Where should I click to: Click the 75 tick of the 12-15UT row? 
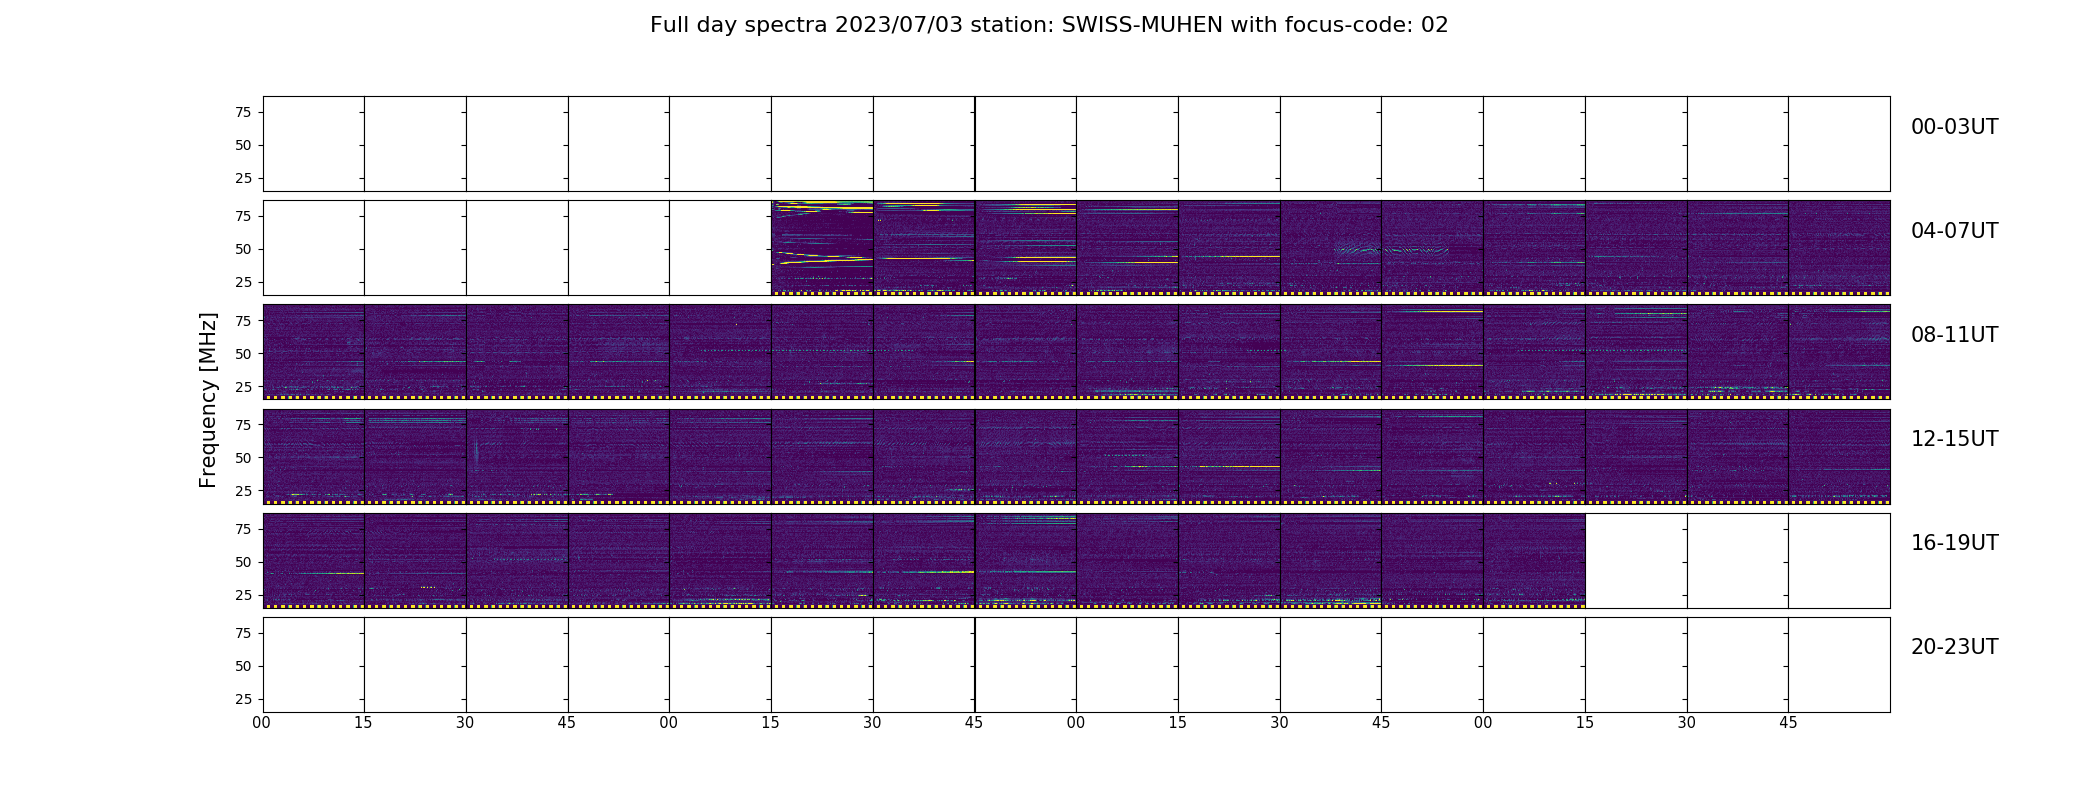click(x=242, y=424)
